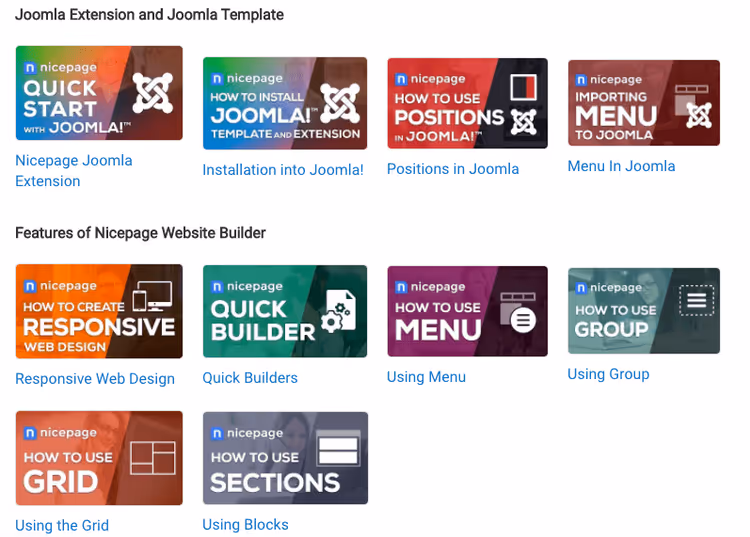Open the Positions in Joomla video thumbnail

[467, 103]
